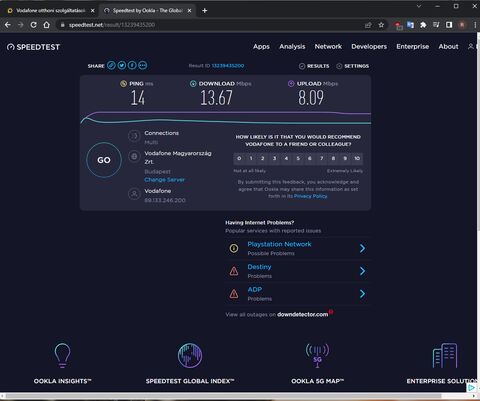
Task: Open the Playstation Network link
Action: coord(279,244)
